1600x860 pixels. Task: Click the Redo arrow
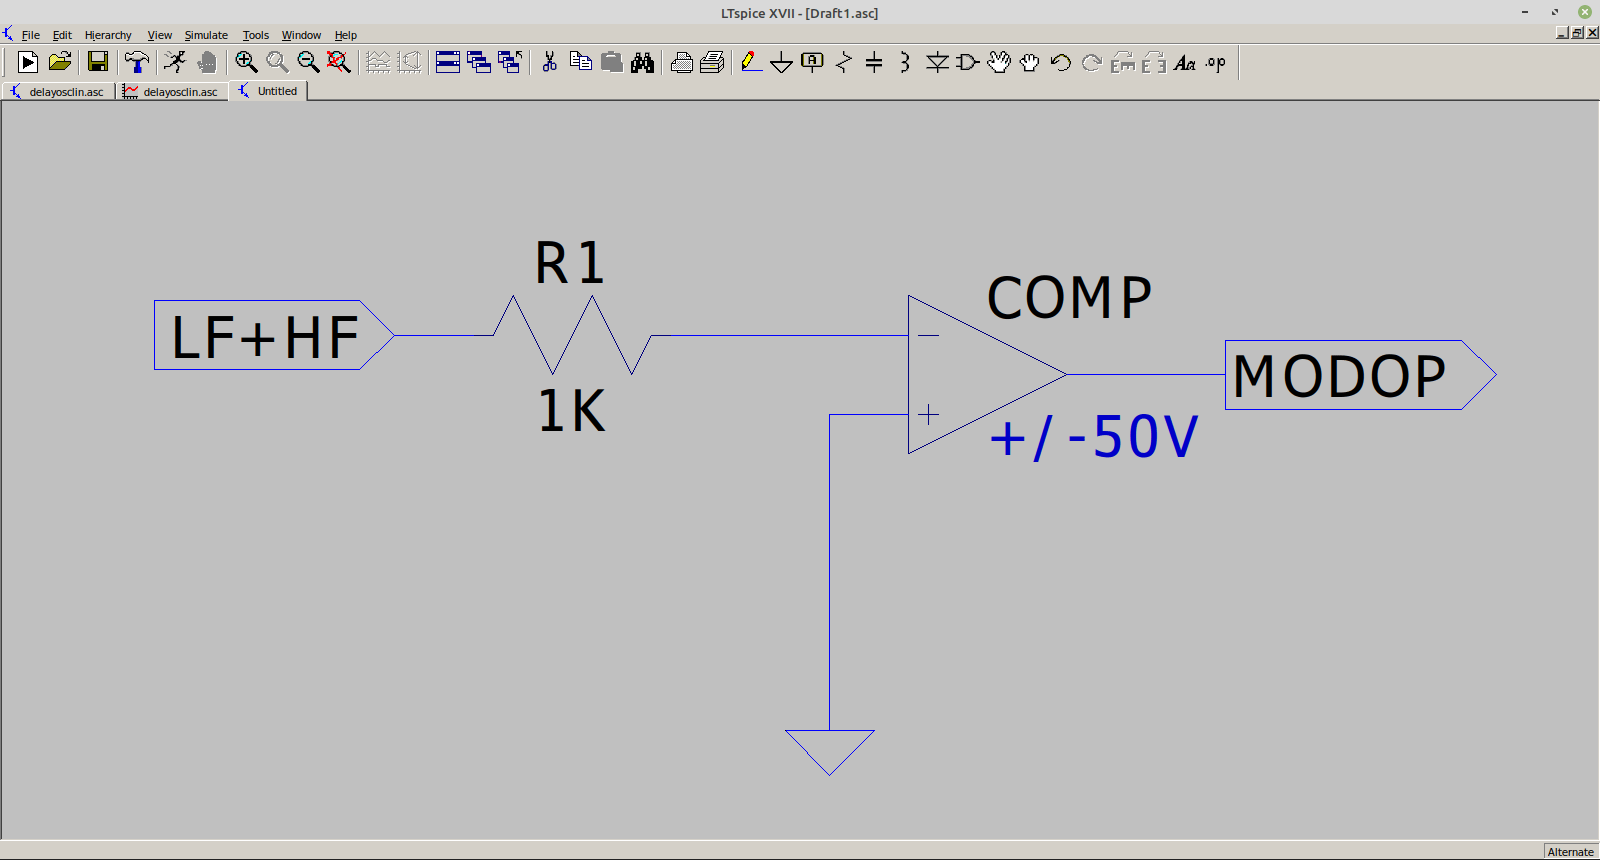coord(1092,62)
